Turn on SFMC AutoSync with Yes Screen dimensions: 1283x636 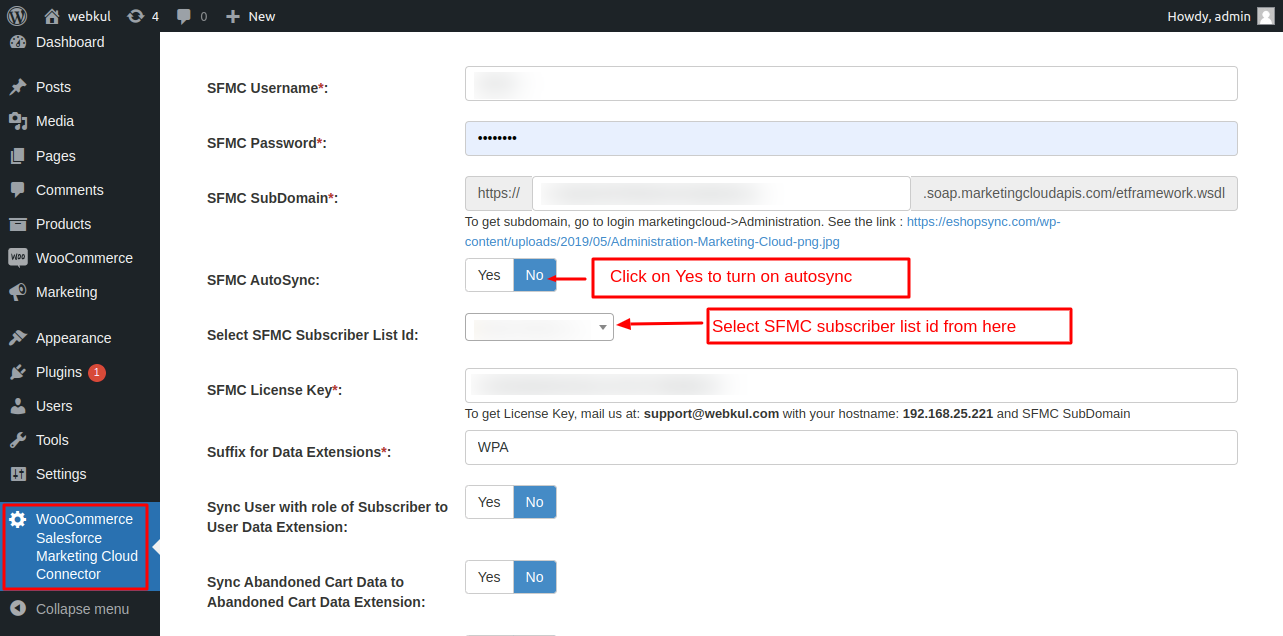[489, 275]
